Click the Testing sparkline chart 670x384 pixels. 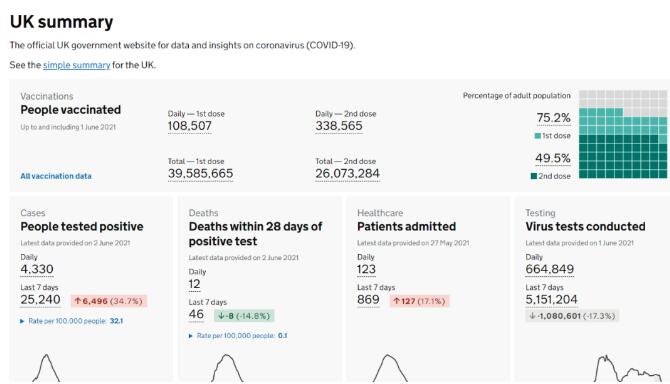pos(628,368)
